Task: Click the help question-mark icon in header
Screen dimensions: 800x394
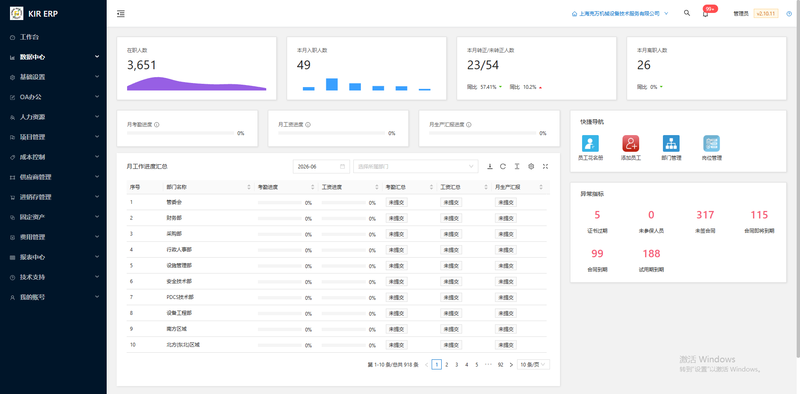Action: (x=789, y=14)
